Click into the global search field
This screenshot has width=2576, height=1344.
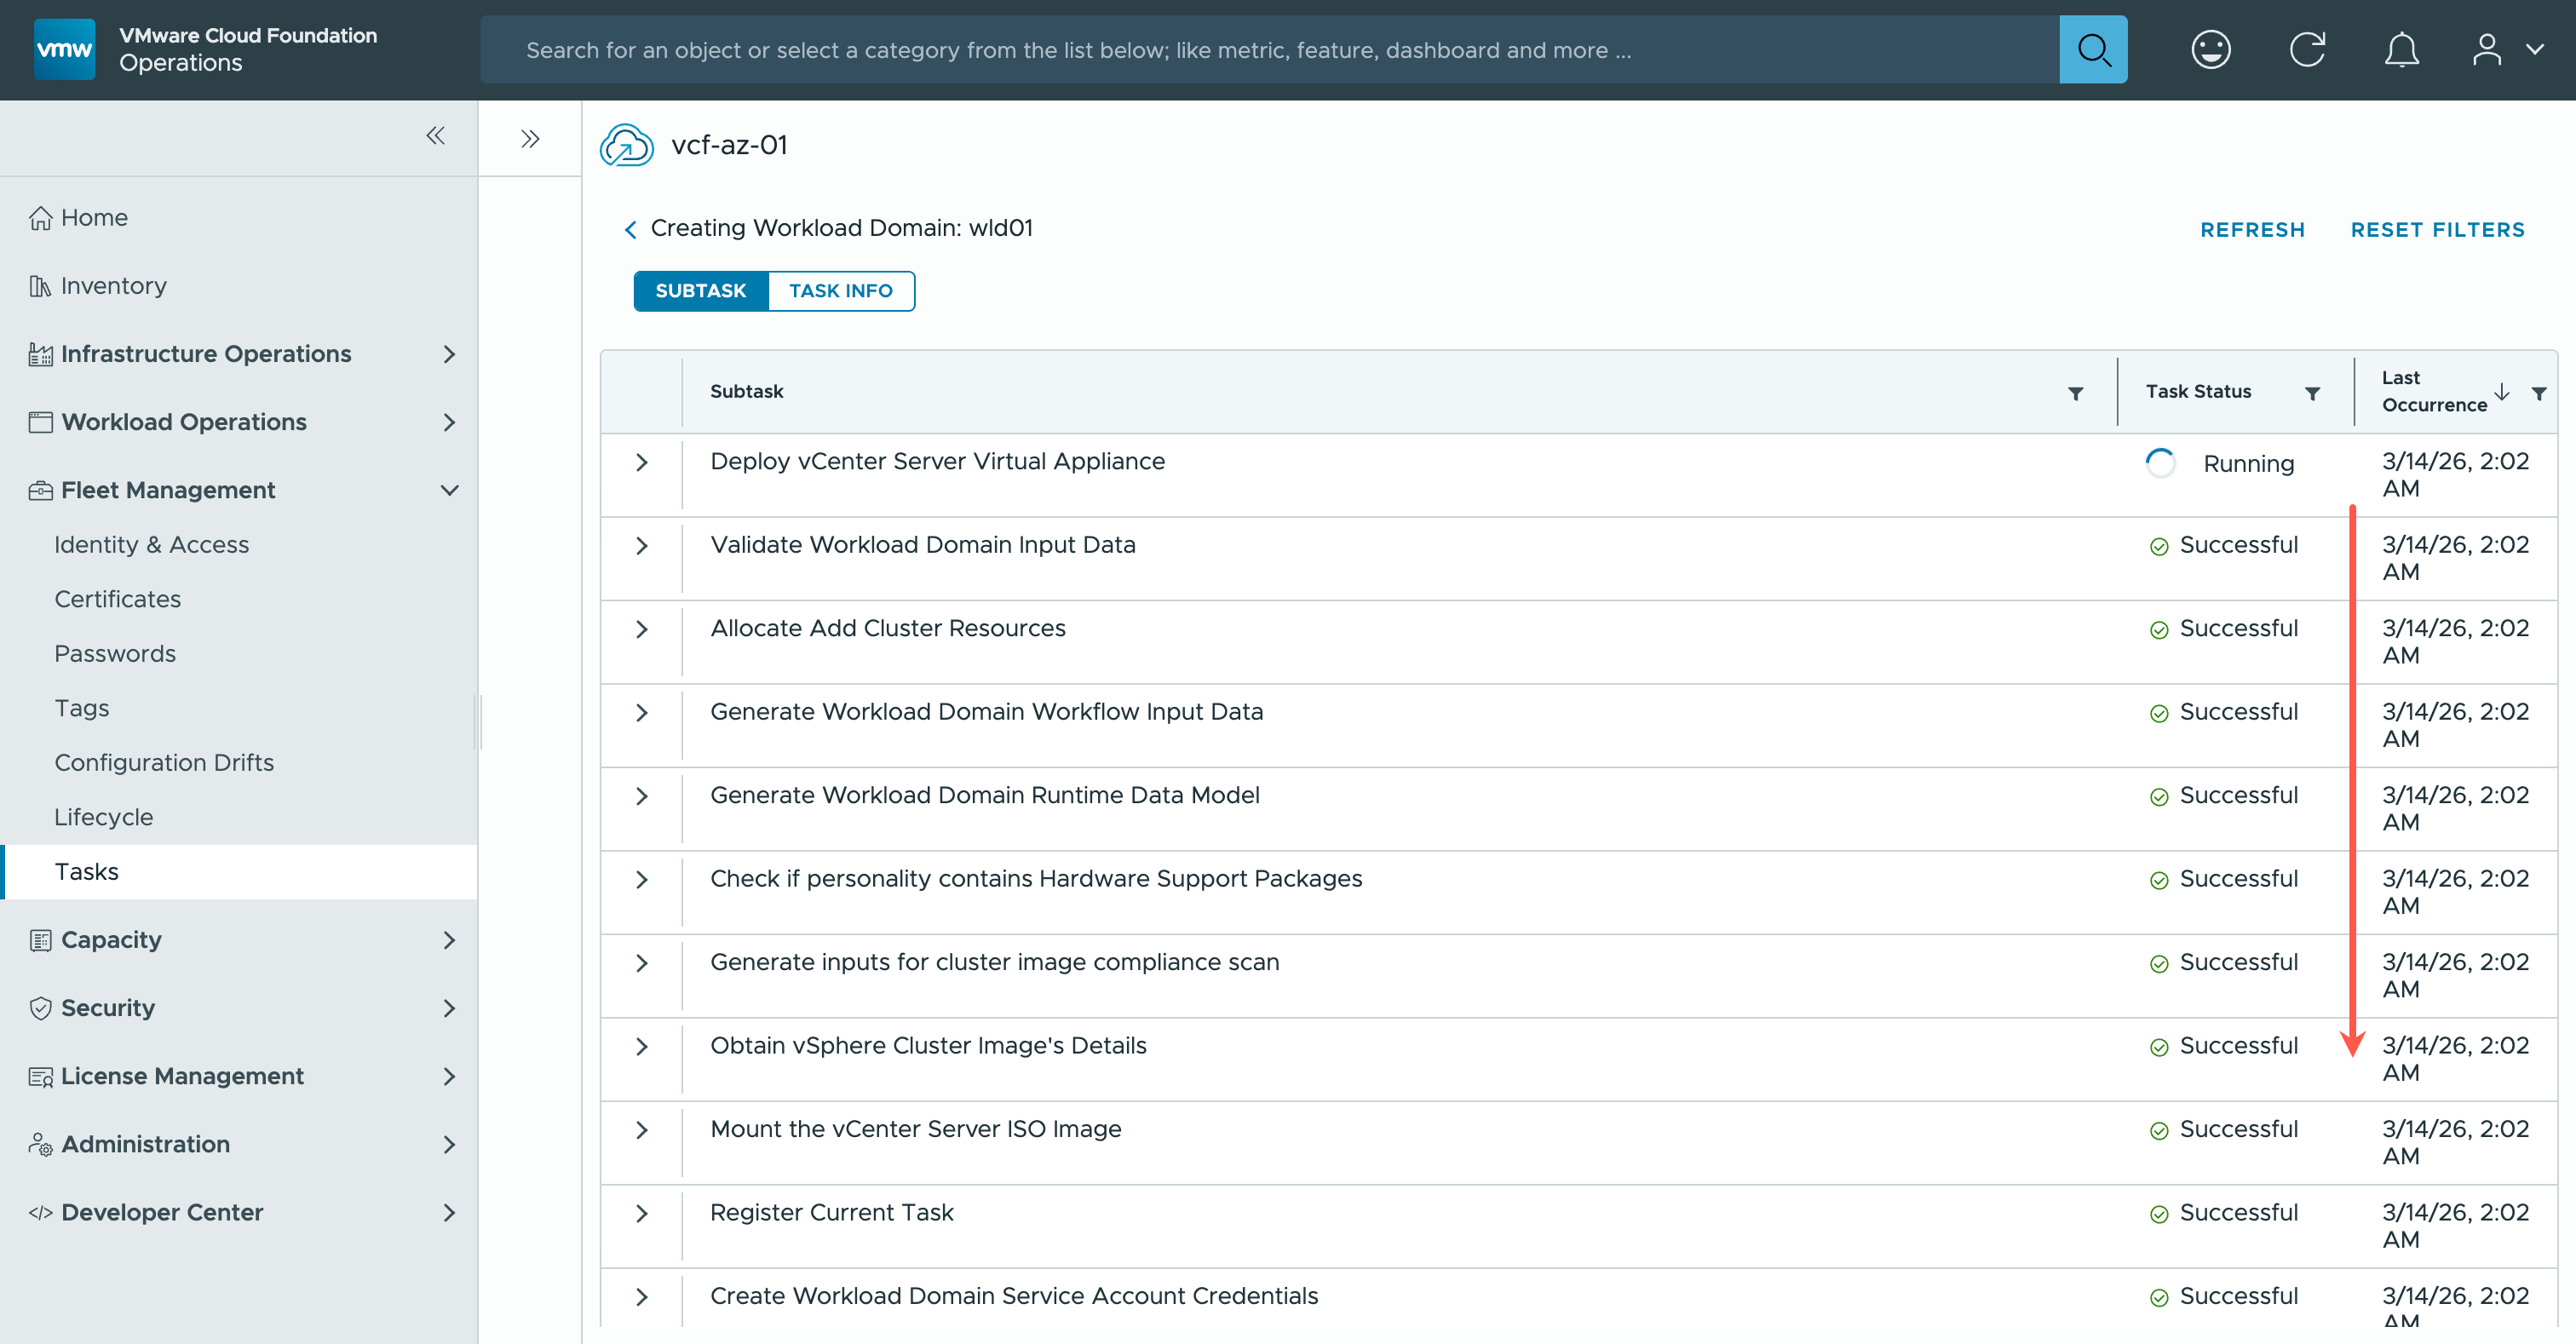1270,50
